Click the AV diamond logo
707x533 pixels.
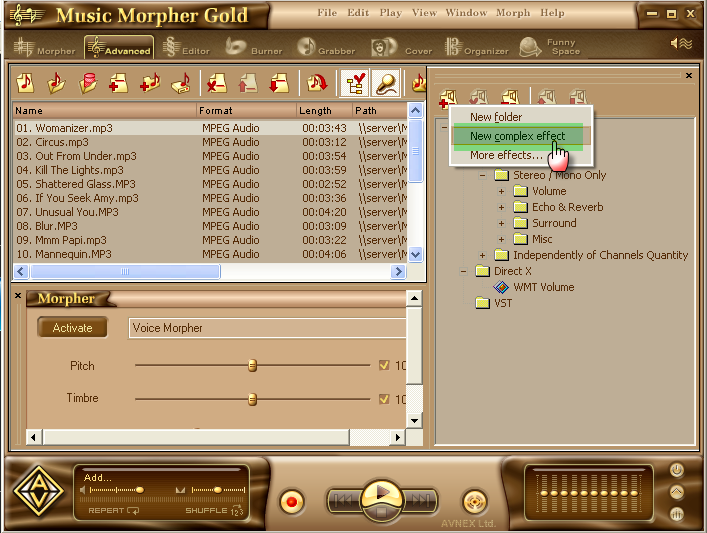[x=39, y=492]
